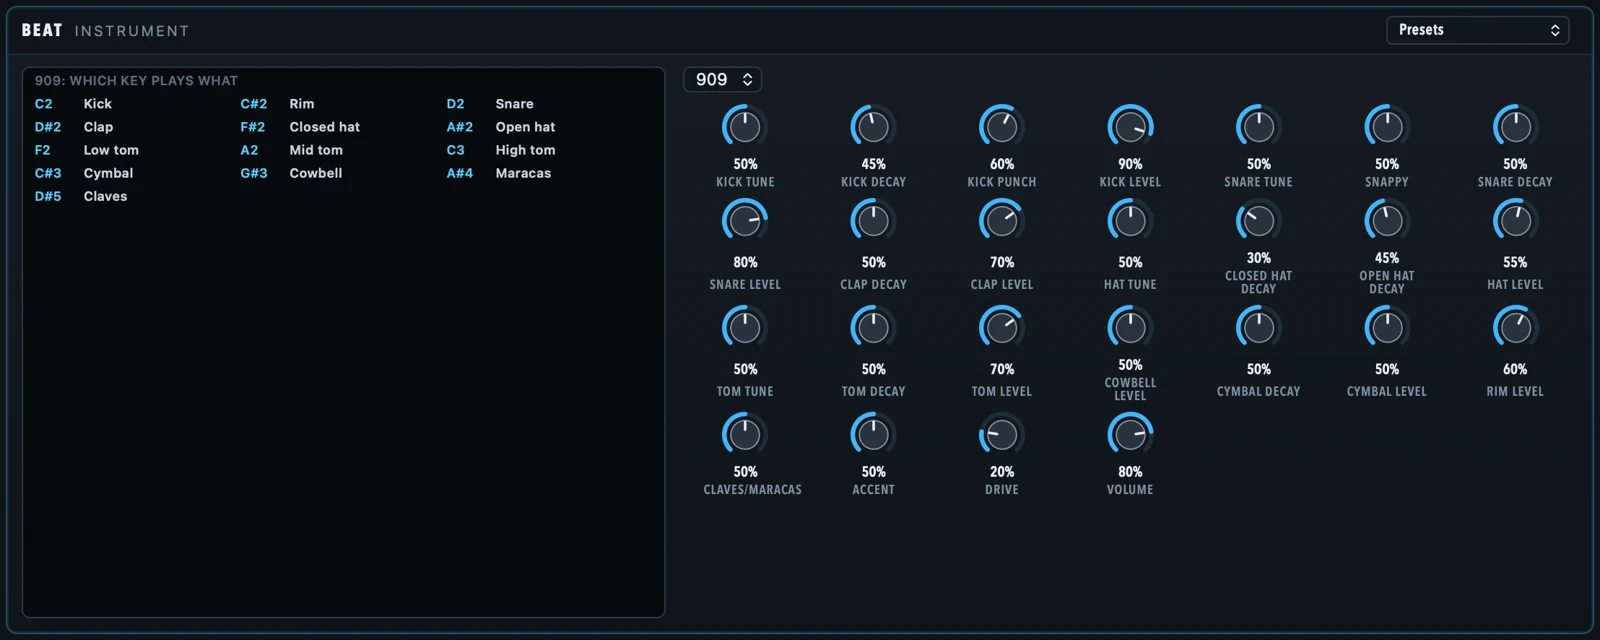Click the Cymbal Decay knob
The image size is (1600, 640).
click(1258, 328)
